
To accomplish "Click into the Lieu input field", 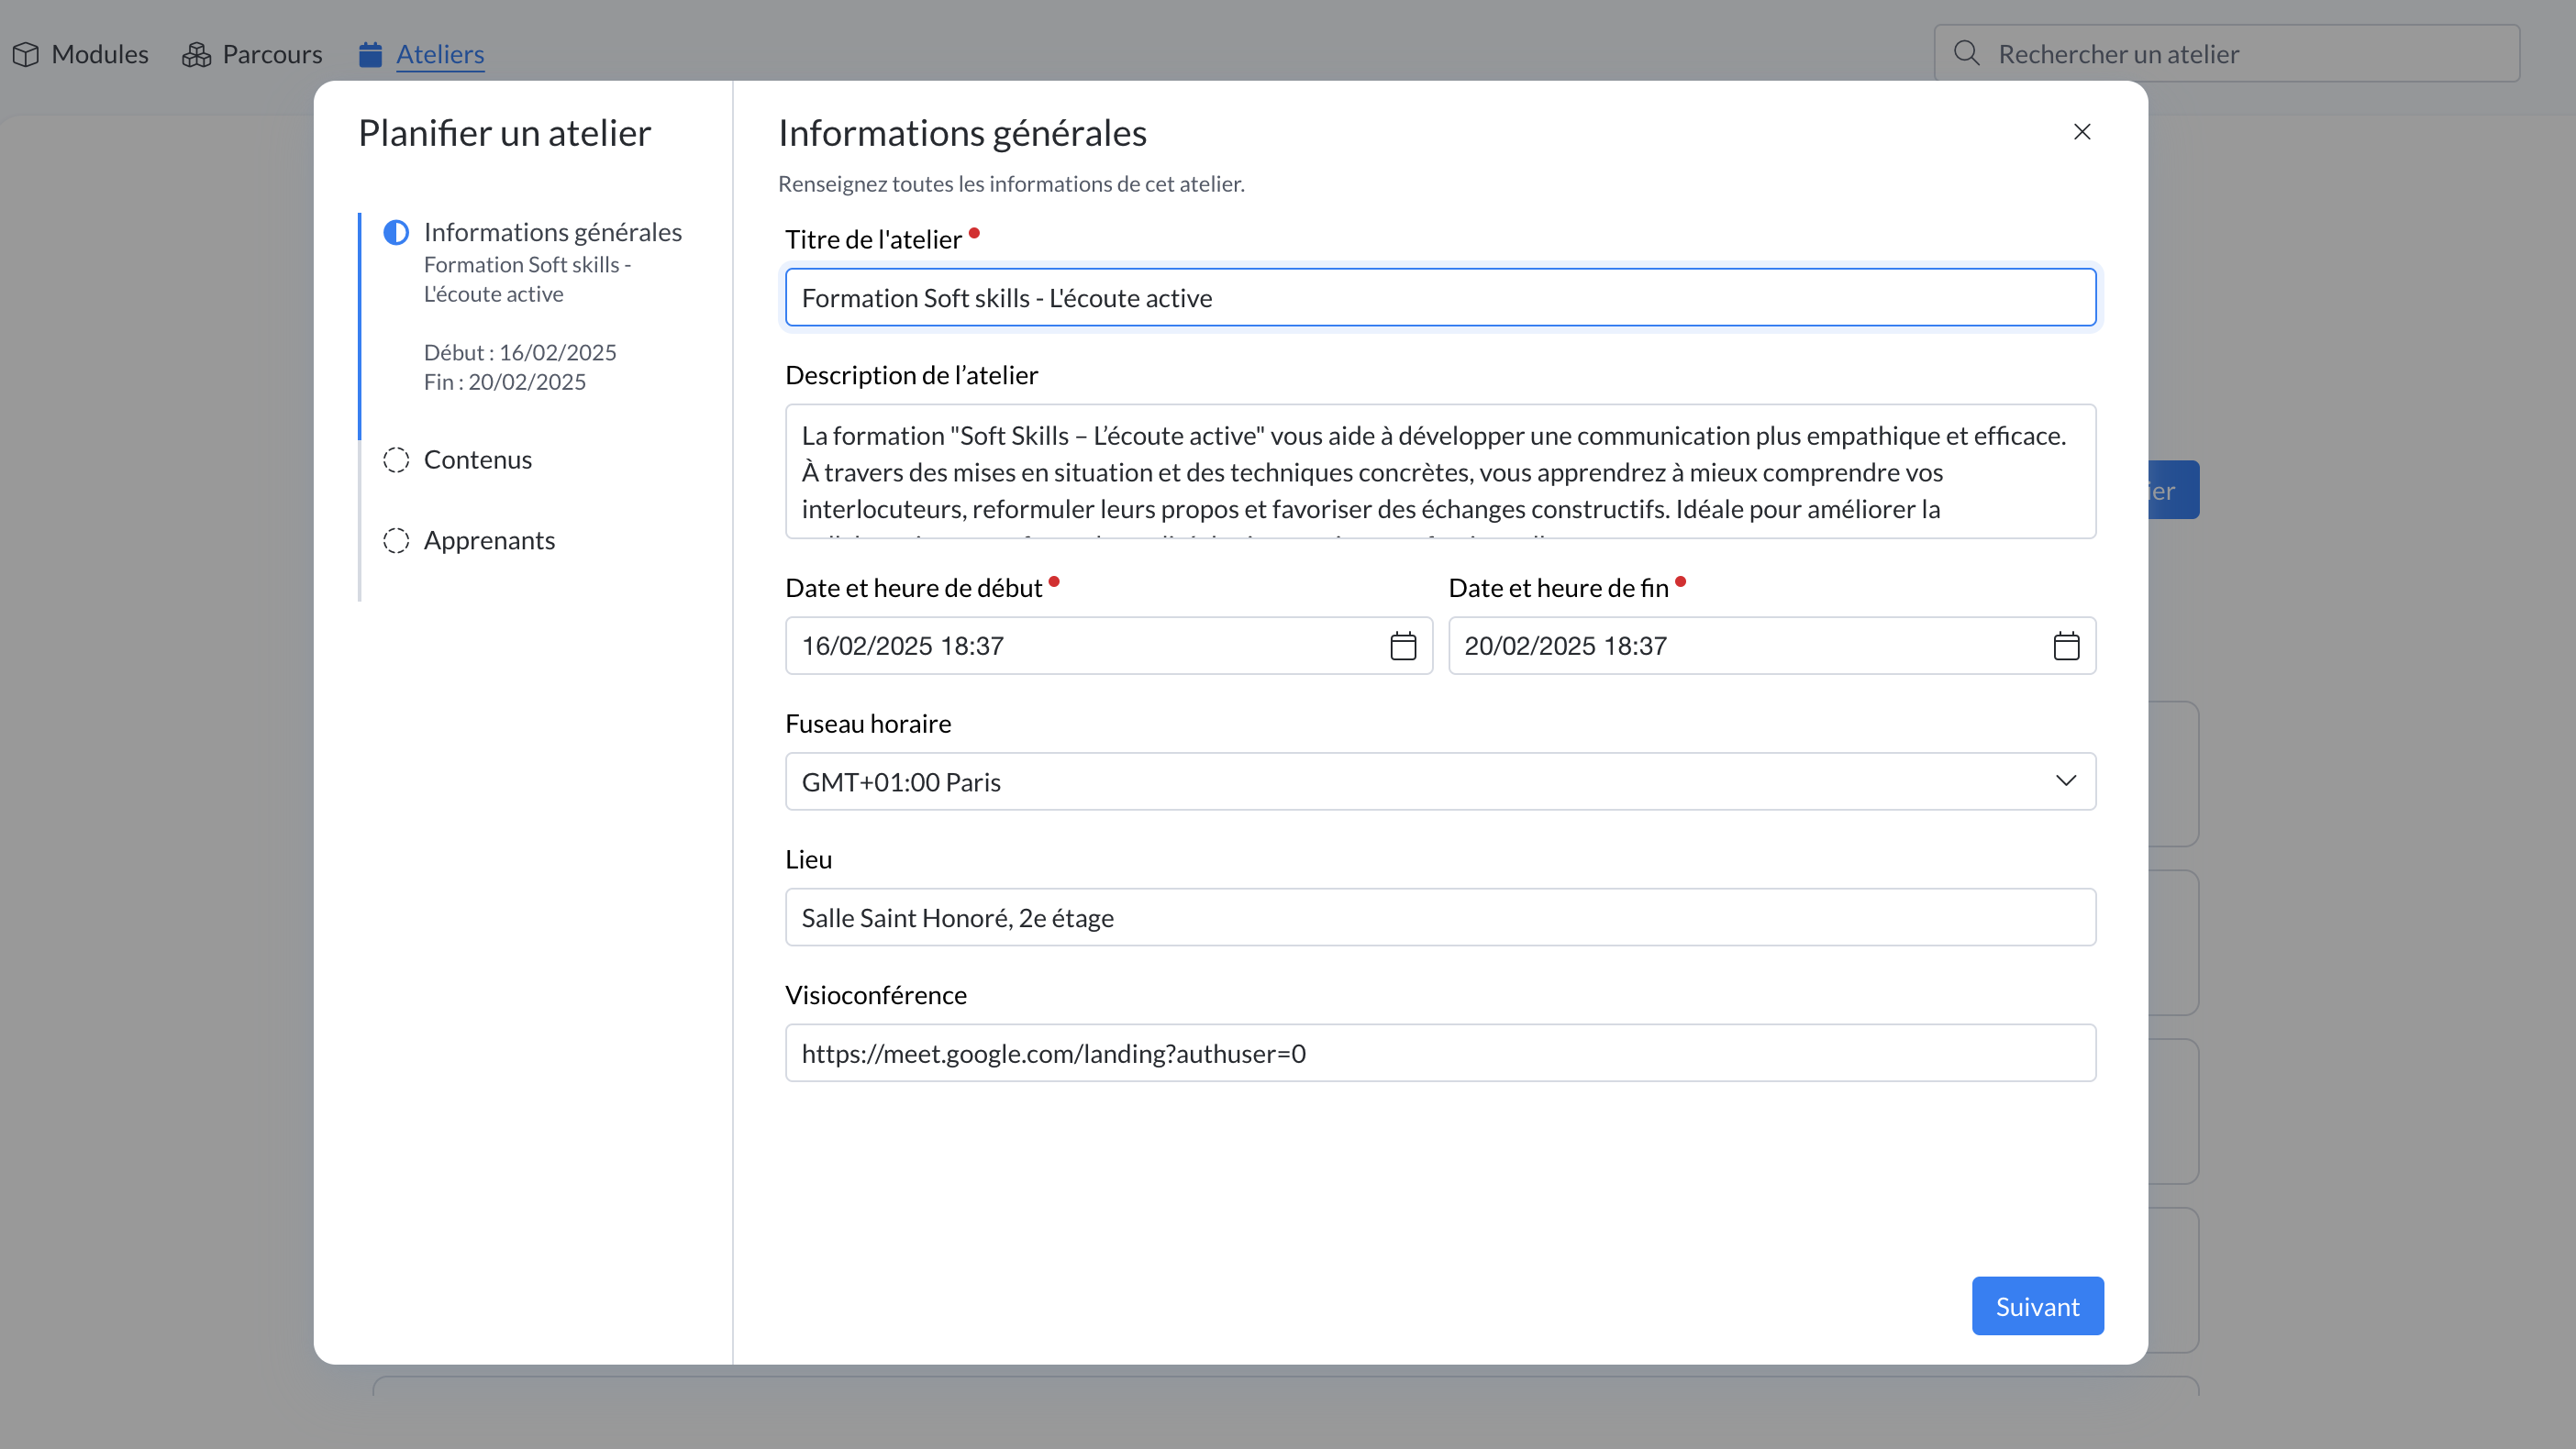I will point(1440,917).
